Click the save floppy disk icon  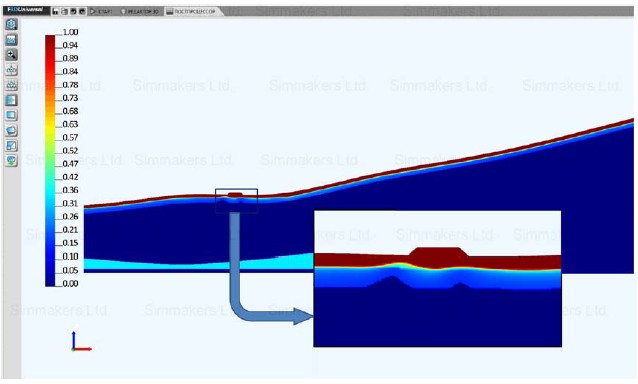tap(55, 11)
